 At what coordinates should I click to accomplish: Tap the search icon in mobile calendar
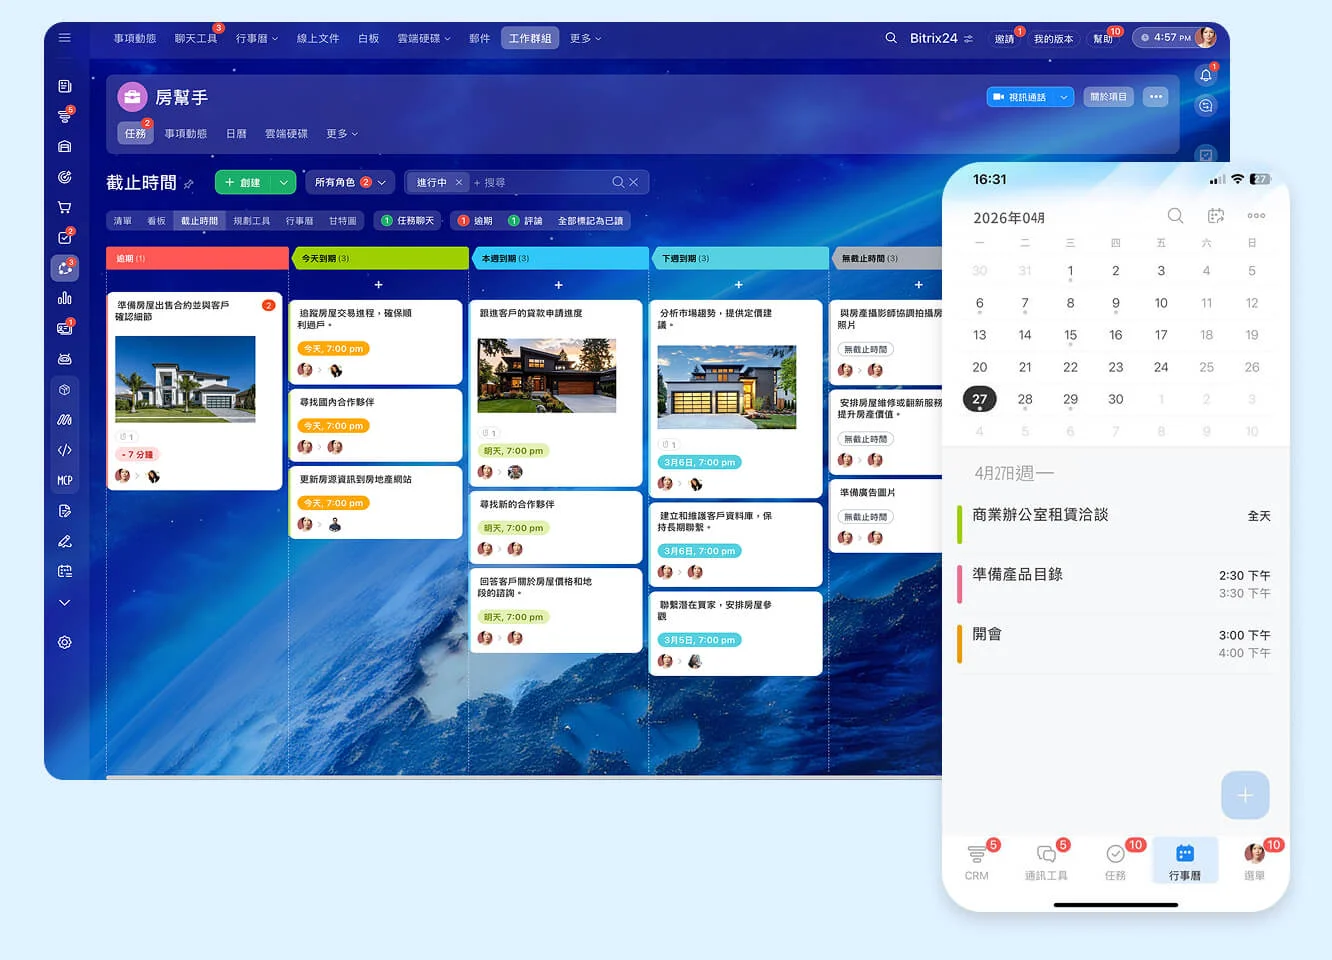[x=1175, y=215]
